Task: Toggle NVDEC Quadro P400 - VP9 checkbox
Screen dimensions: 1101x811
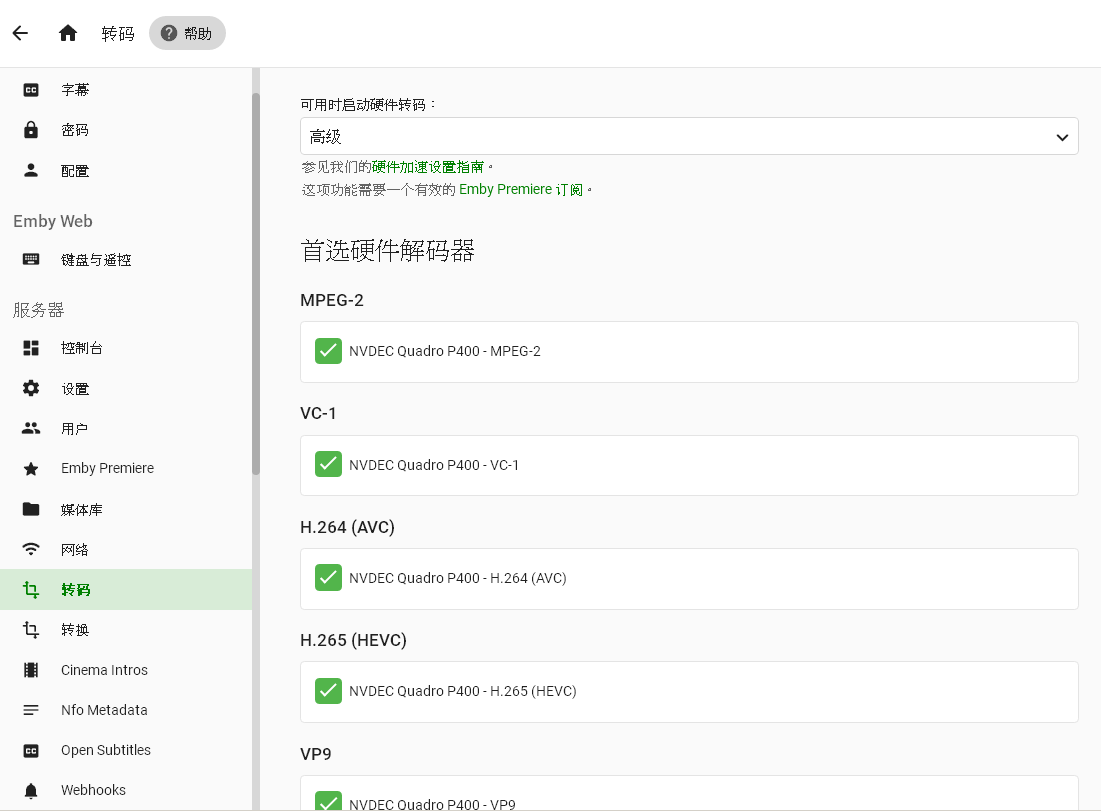Action: (328, 801)
